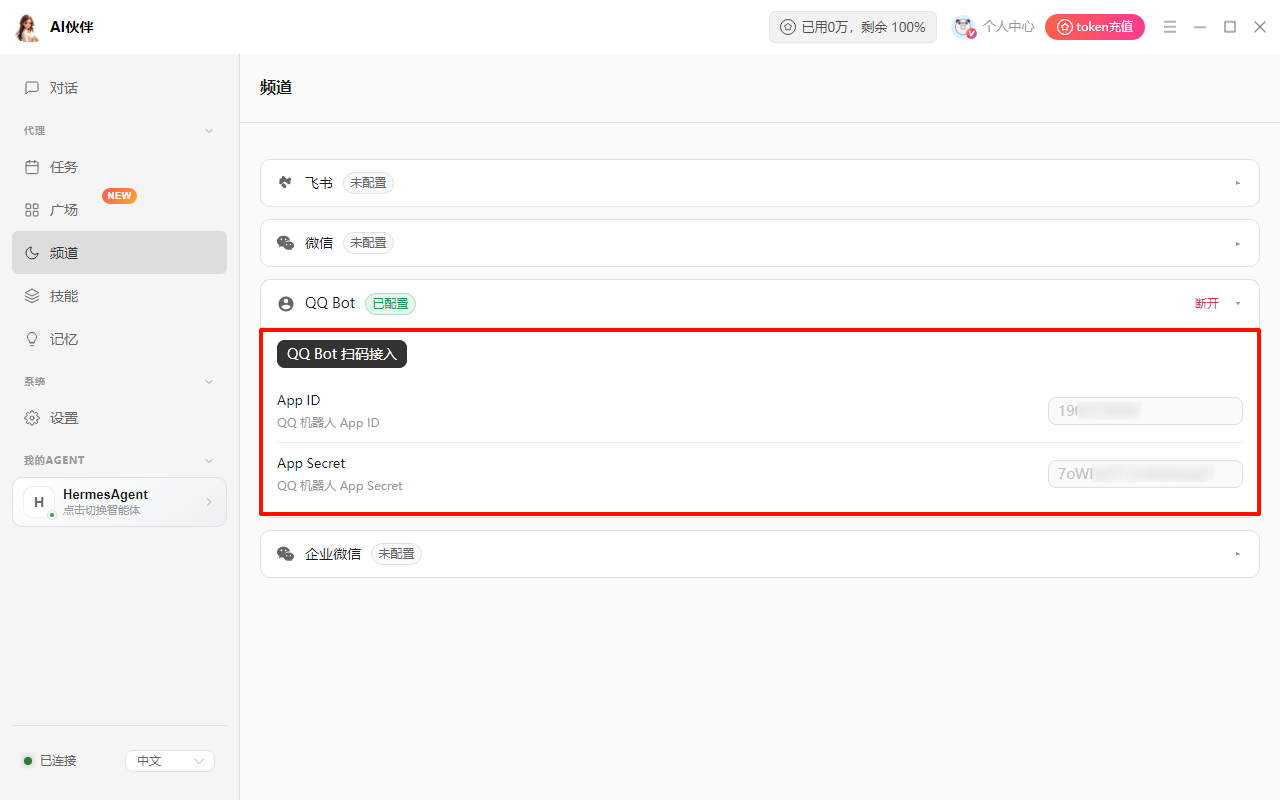Click the 已连接 connection status
This screenshot has width=1280, height=800.
(x=50, y=761)
